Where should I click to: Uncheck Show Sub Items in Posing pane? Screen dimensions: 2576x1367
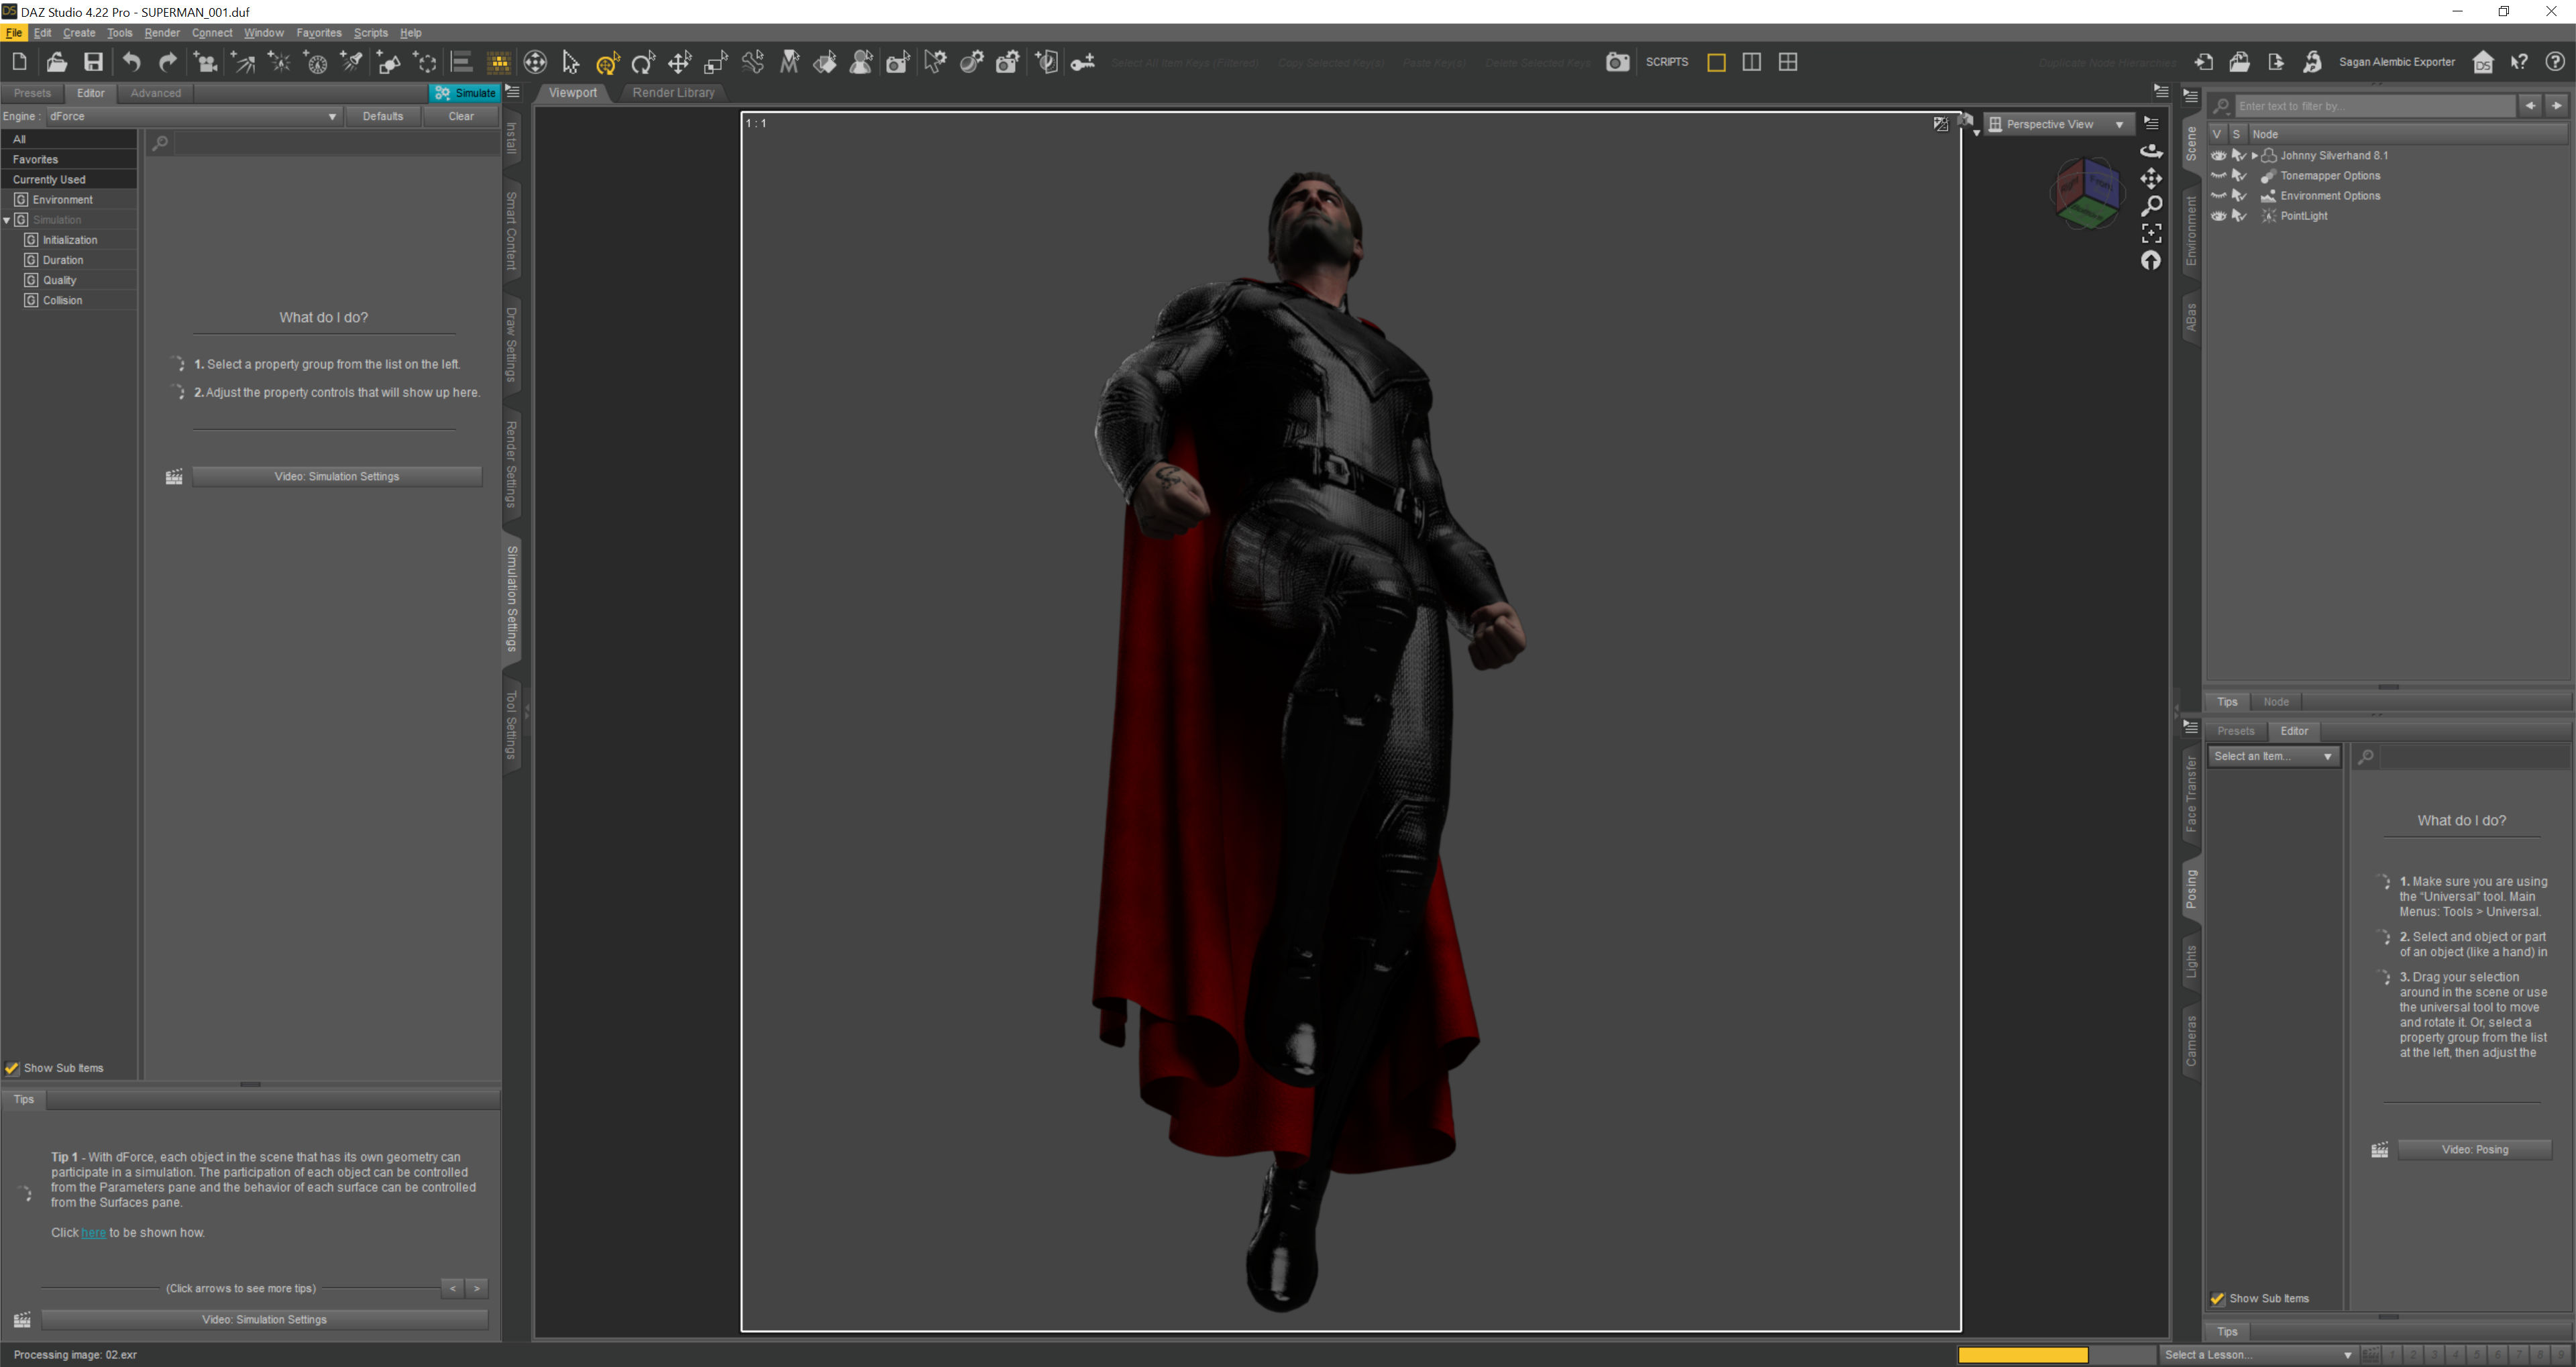(2217, 1298)
